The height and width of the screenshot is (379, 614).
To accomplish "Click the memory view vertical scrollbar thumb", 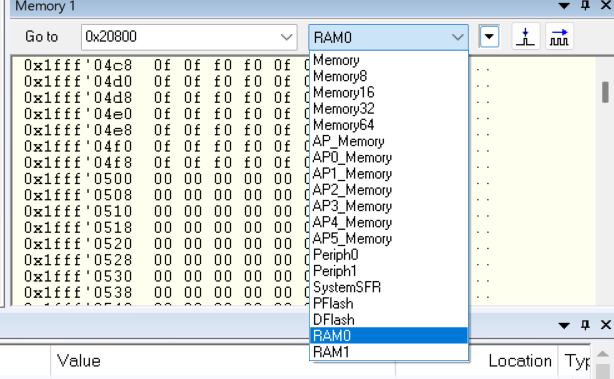I will click(x=605, y=92).
